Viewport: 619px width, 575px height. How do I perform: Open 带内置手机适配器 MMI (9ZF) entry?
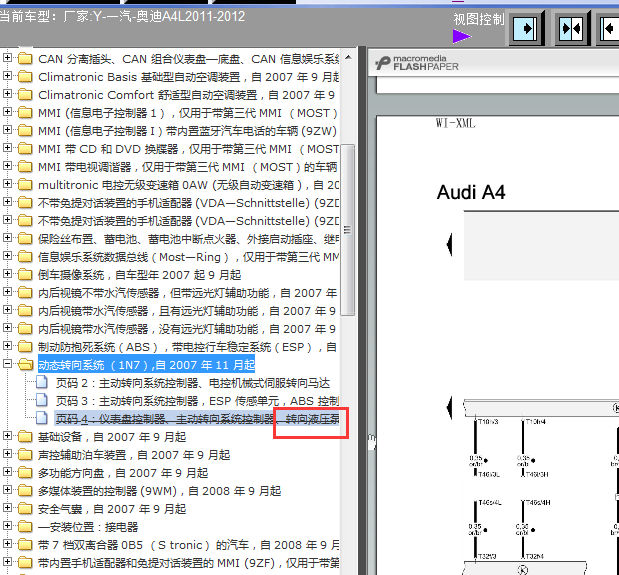point(188,563)
